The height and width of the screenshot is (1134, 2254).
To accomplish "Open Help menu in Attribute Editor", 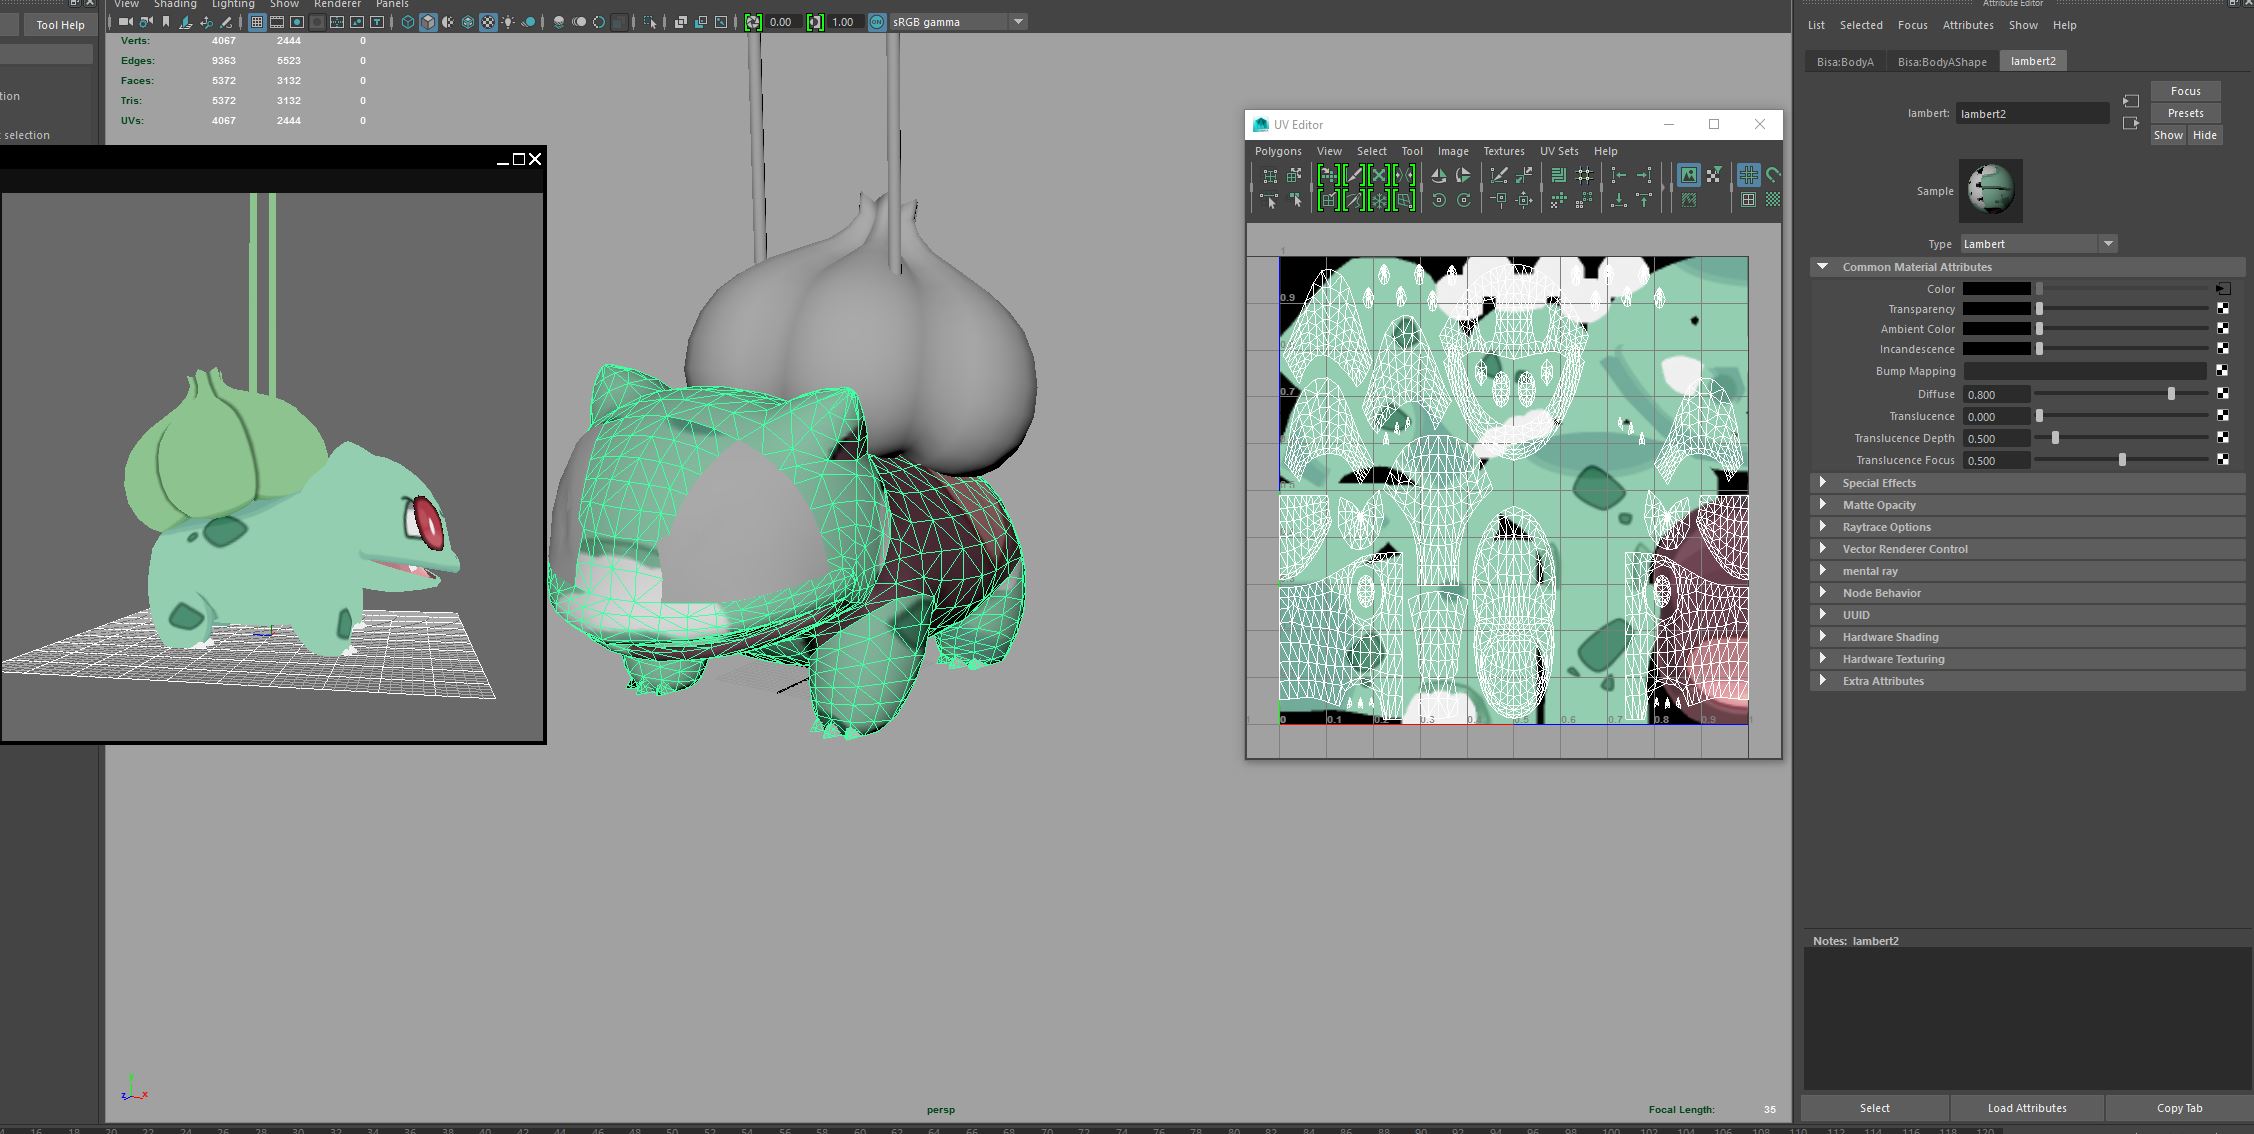I will click(2064, 25).
